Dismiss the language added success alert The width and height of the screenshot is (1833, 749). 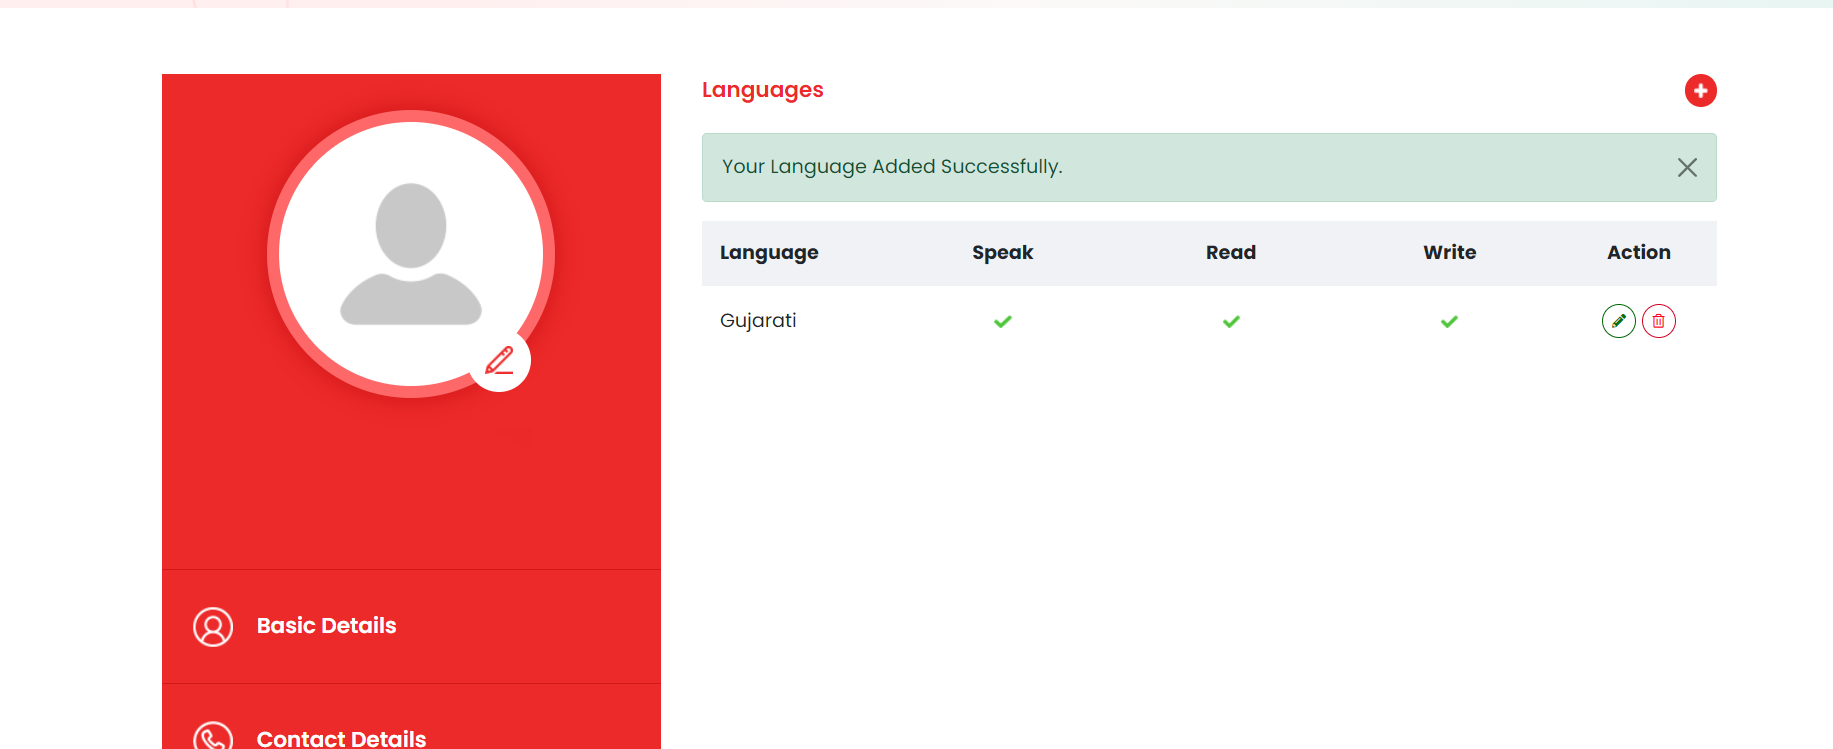(1687, 168)
